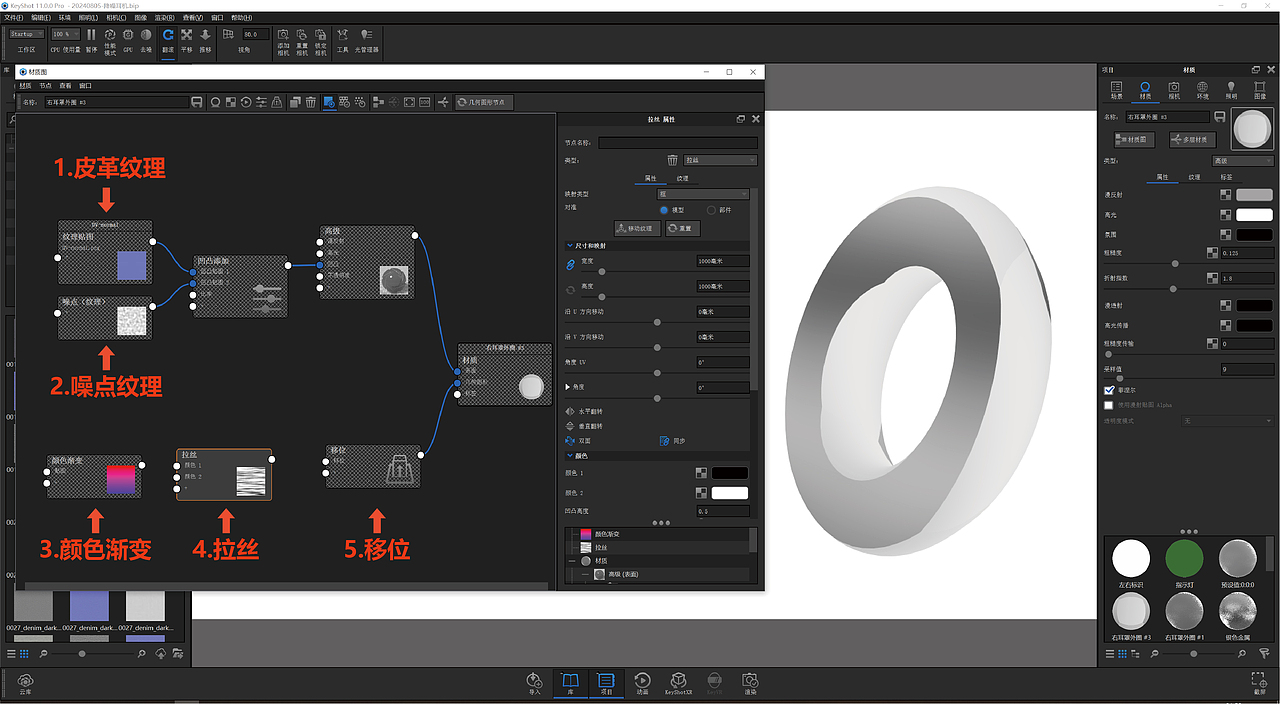Open the 云库 cloud library icon
The height and width of the screenshot is (704, 1280).
(25, 680)
